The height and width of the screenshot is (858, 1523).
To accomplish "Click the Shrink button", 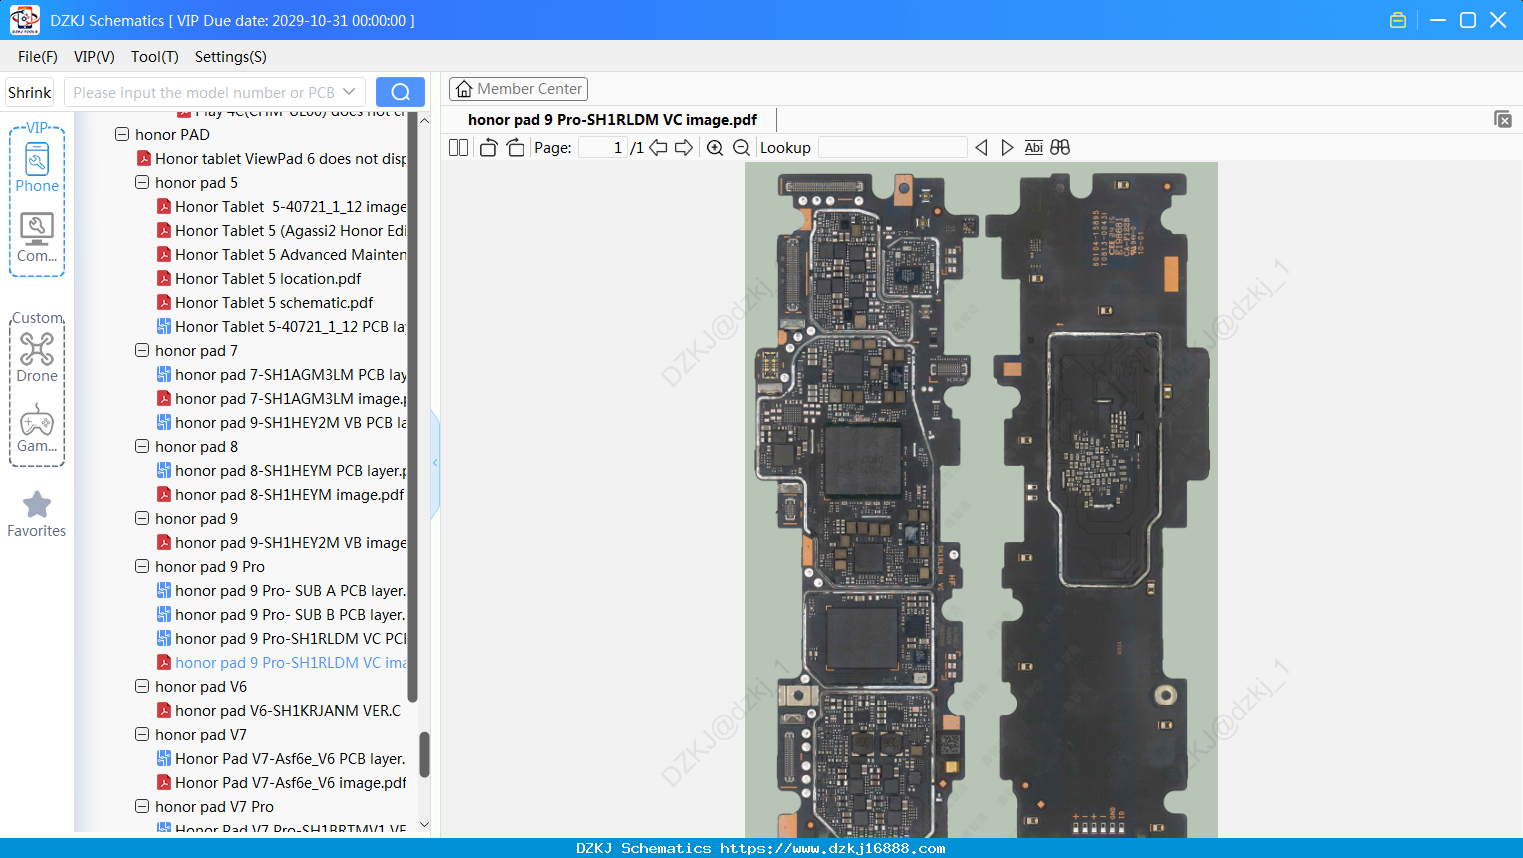I will click(x=29, y=92).
